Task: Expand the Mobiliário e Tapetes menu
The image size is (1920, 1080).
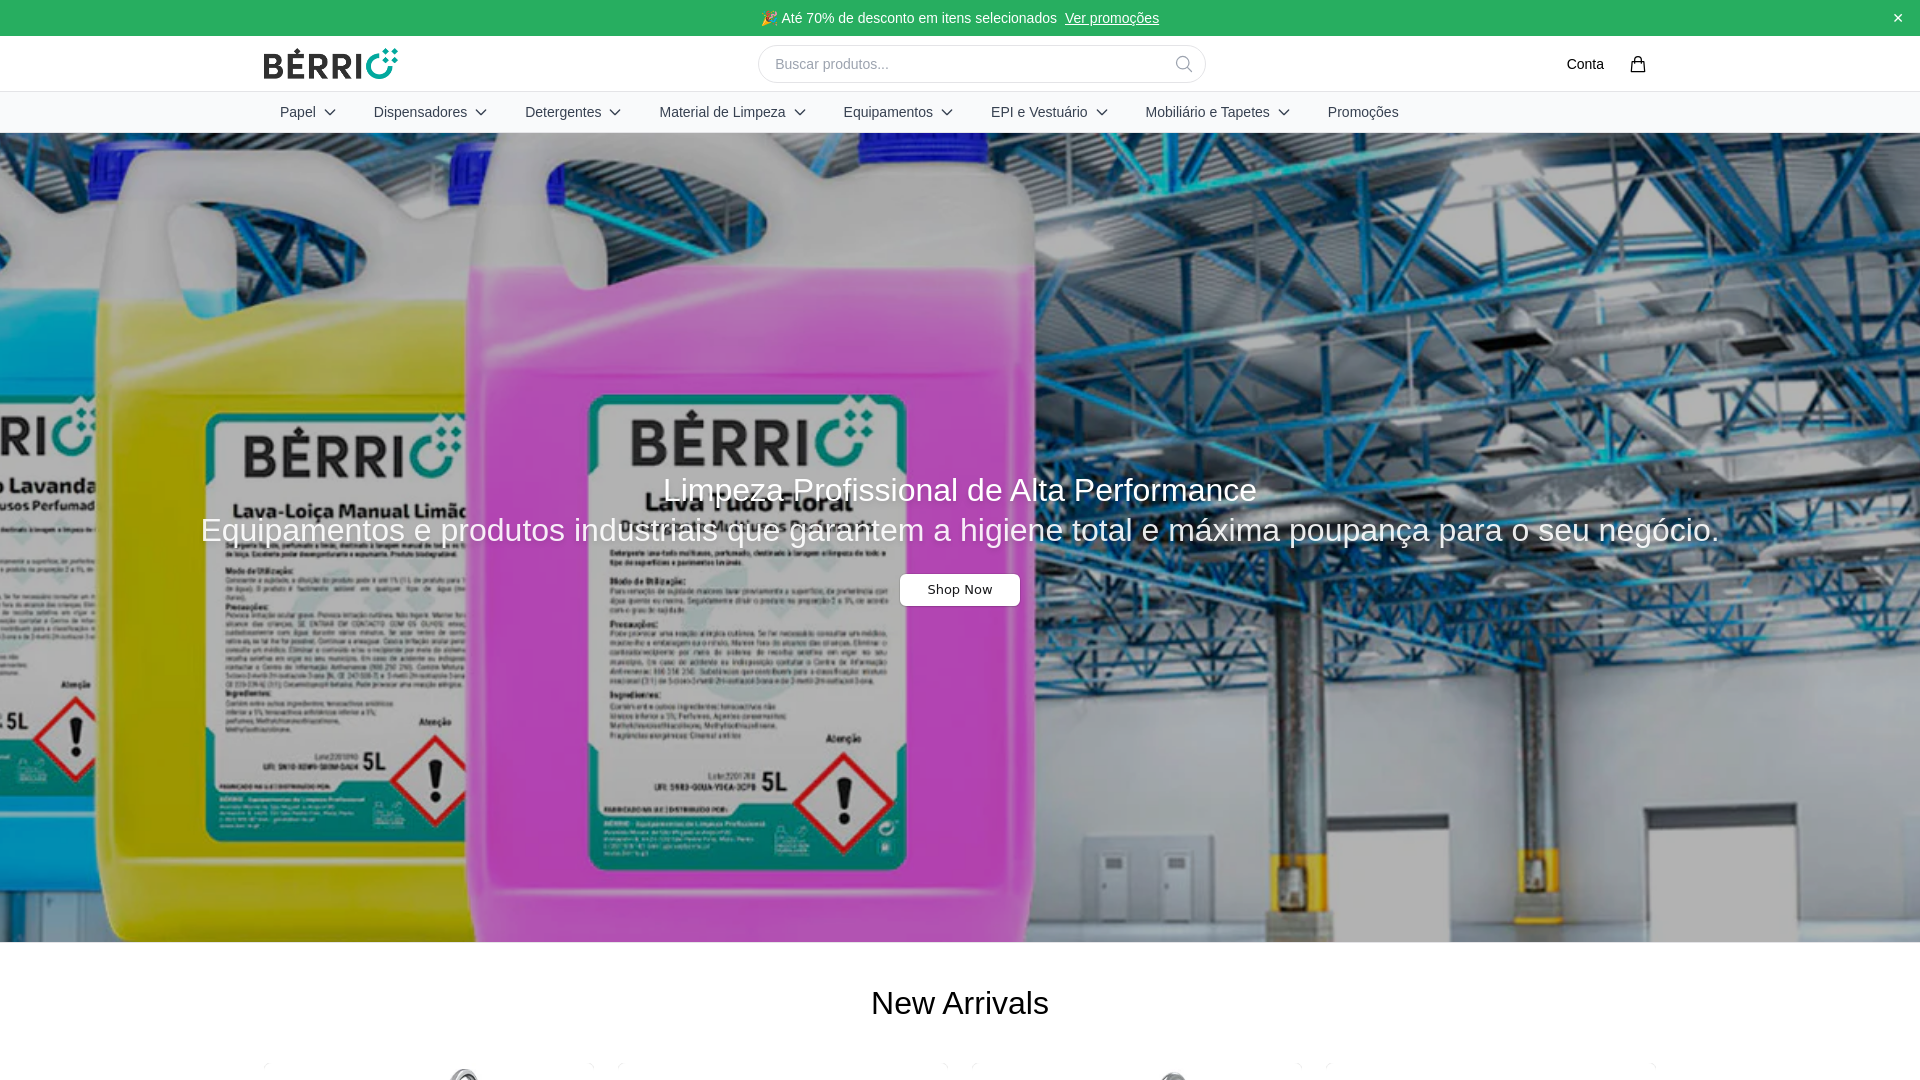Action: [1218, 112]
